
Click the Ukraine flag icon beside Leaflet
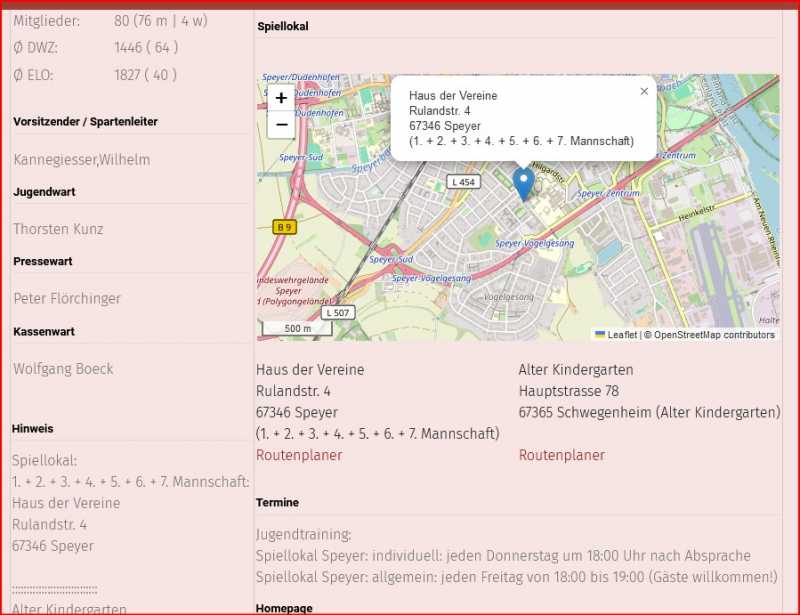coord(600,335)
